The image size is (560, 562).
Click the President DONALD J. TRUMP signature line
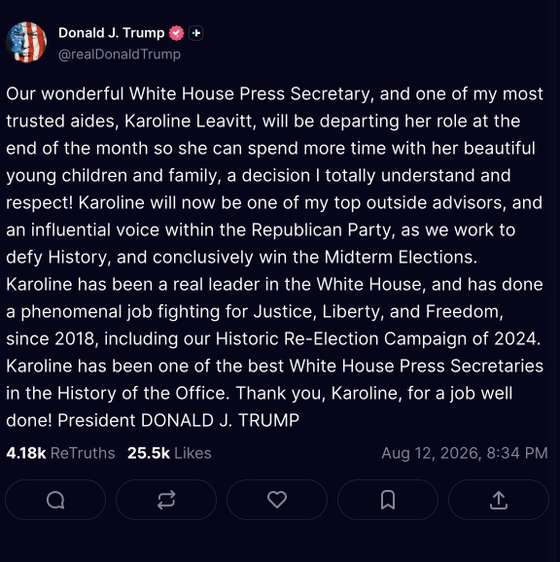[178, 420]
